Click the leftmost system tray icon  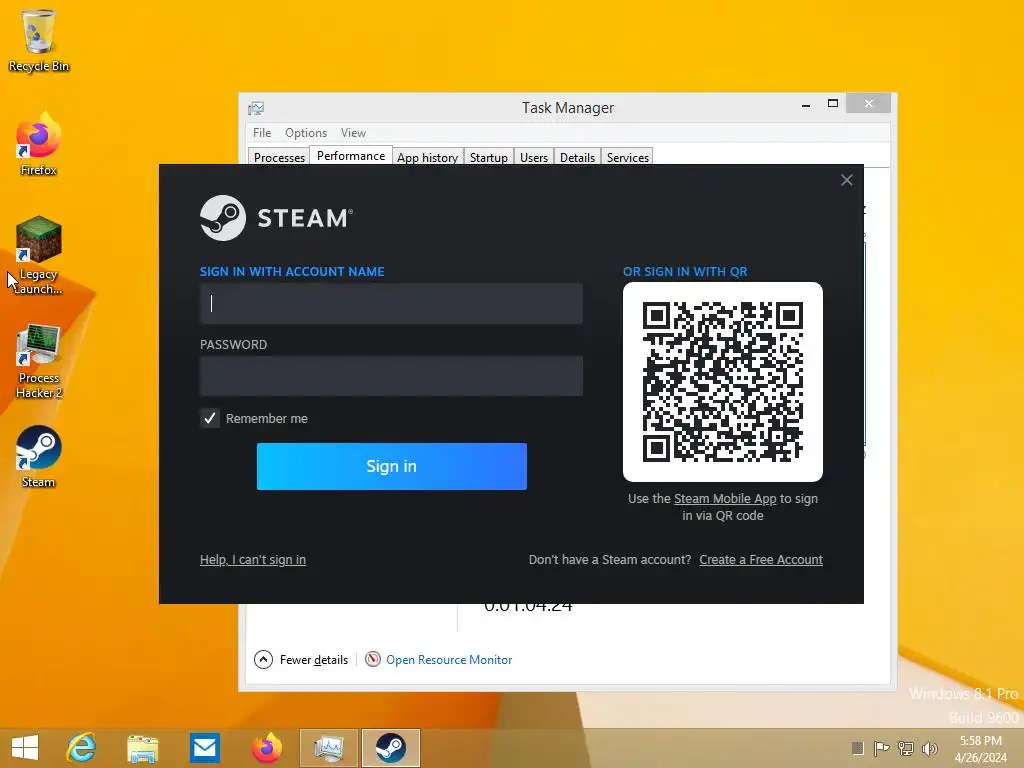[857, 748]
